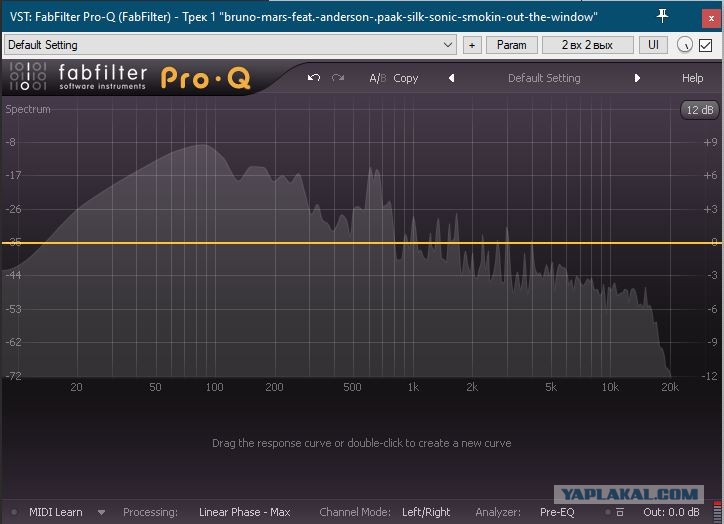724x524 pixels.
Task: Close the FabFilter Pro-Q window
Action: [x=711, y=18]
